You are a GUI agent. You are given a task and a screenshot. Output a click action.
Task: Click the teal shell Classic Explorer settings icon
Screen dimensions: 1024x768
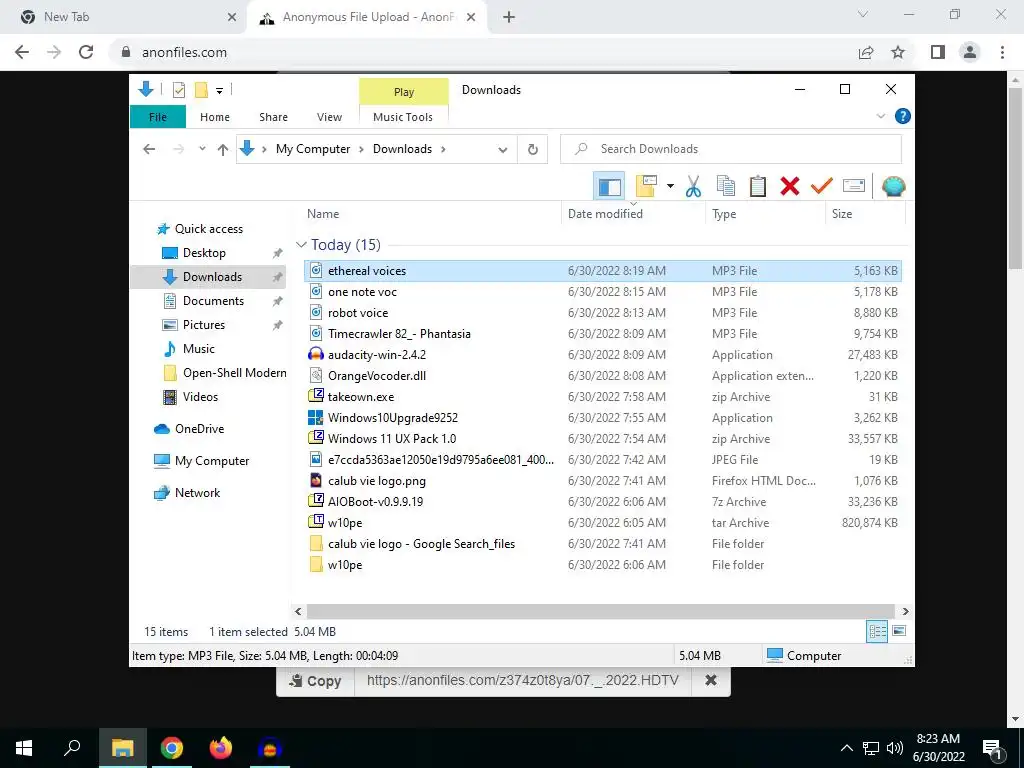coord(893,187)
